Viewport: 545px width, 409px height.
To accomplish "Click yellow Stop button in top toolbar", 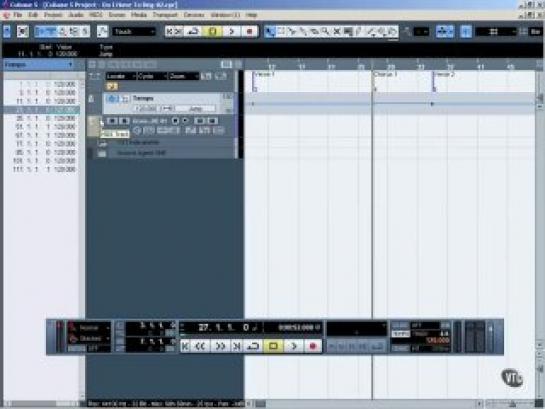I will tap(212, 32).
